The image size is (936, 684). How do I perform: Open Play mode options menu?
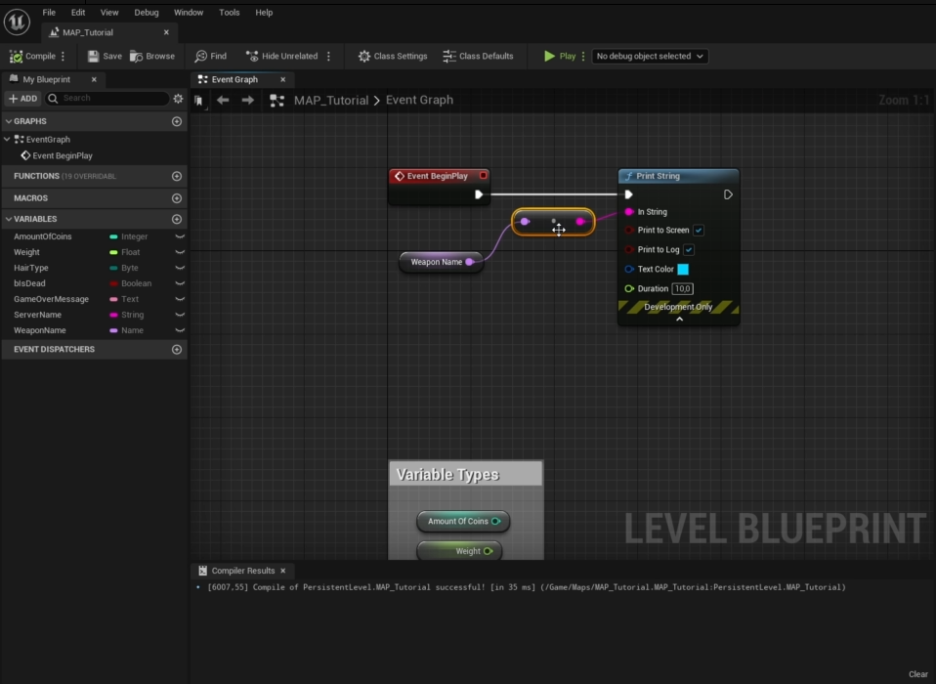583,56
